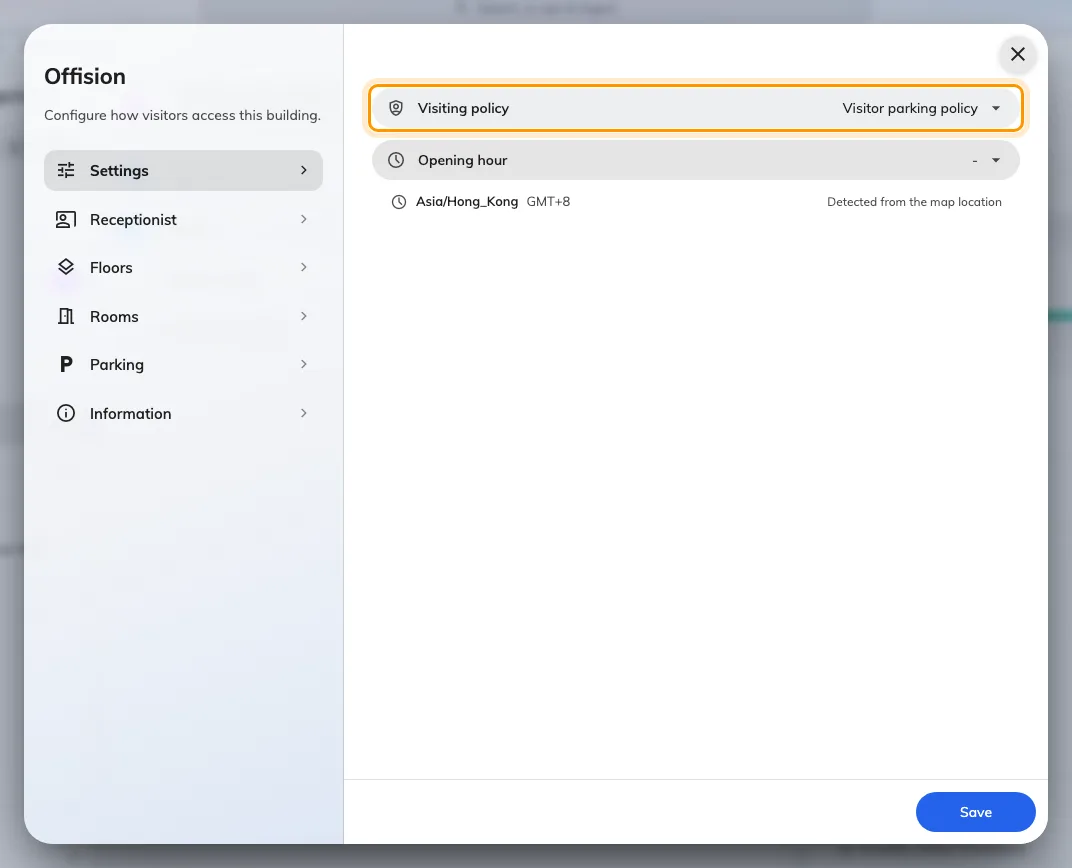Click the Visiting policy dropdown arrow
The image size is (1072, 868).
coord(995,108)
